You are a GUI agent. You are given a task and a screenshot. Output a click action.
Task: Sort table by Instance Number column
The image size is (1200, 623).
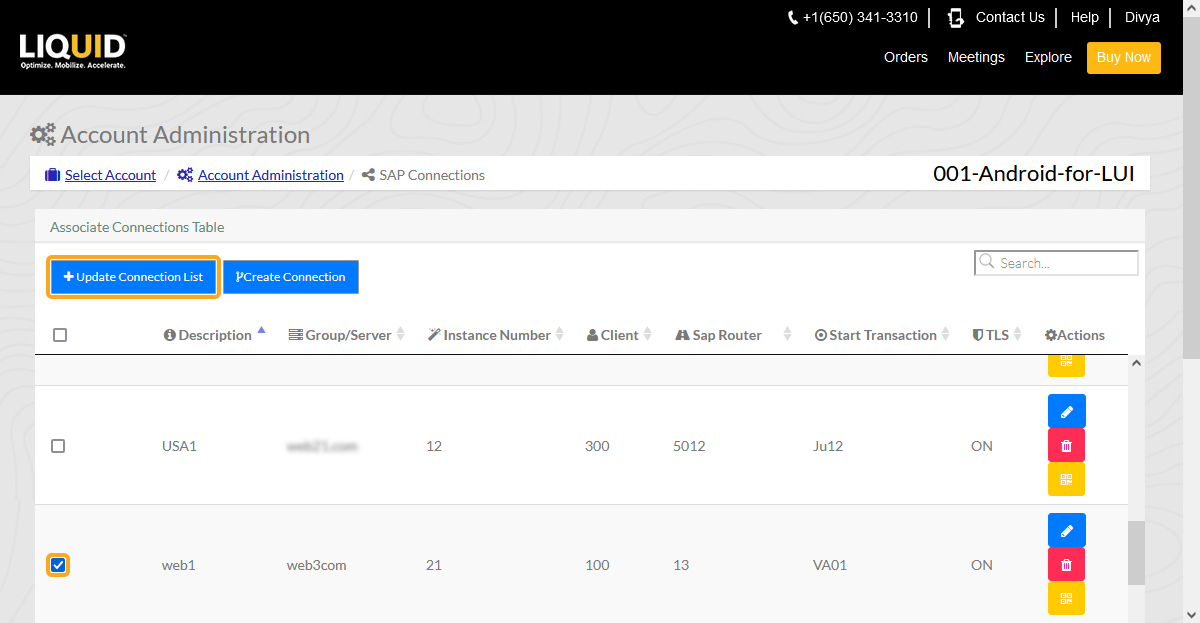pyautogui.click(x=496, y=335)
